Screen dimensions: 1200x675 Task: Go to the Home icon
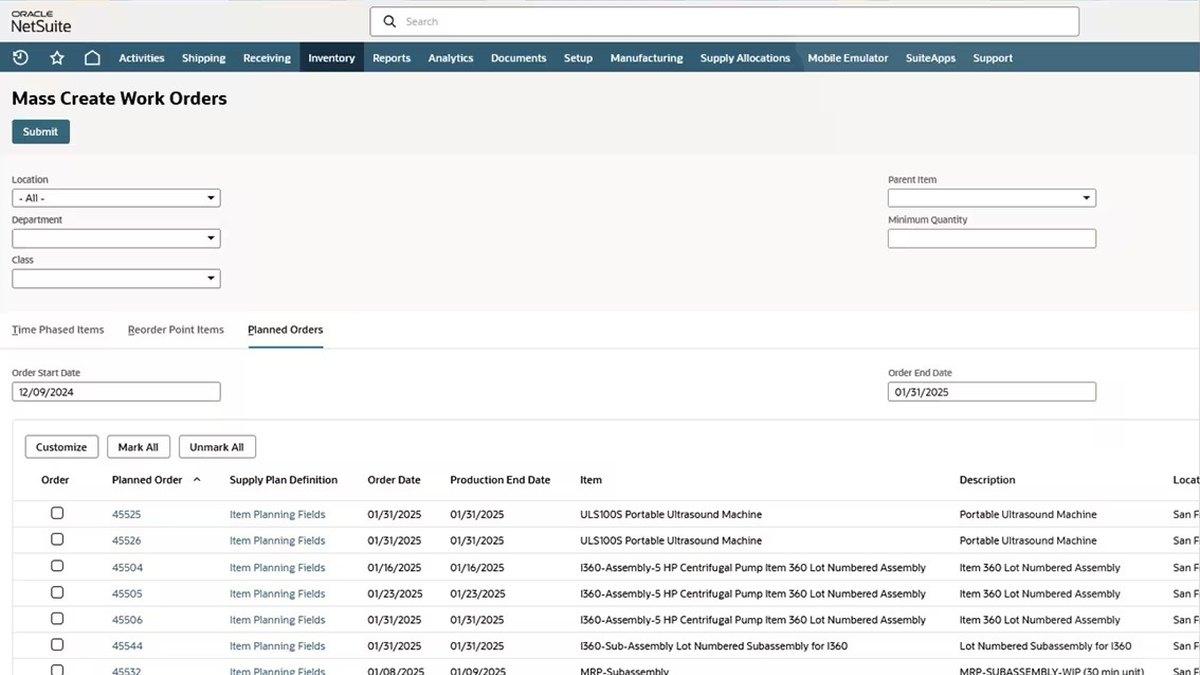(92, 58)
